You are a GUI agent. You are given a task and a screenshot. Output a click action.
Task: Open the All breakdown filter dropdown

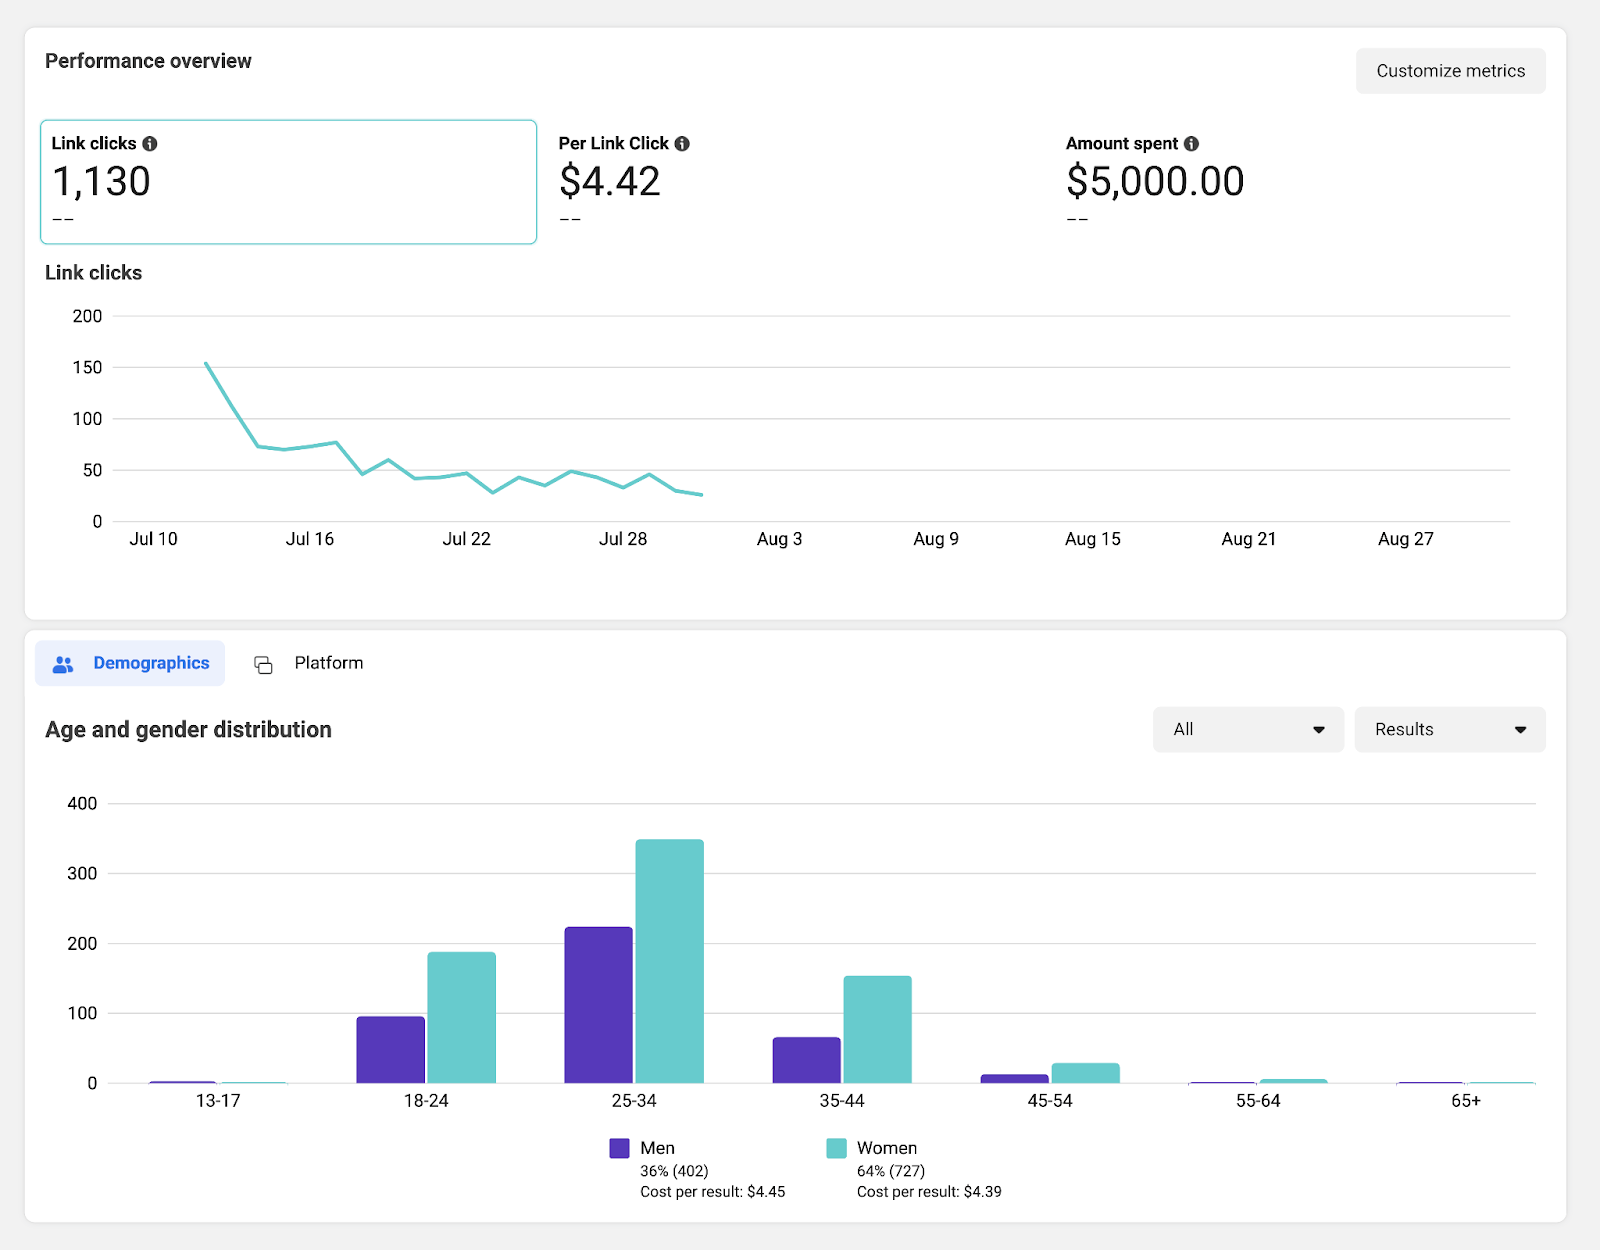1248,729
